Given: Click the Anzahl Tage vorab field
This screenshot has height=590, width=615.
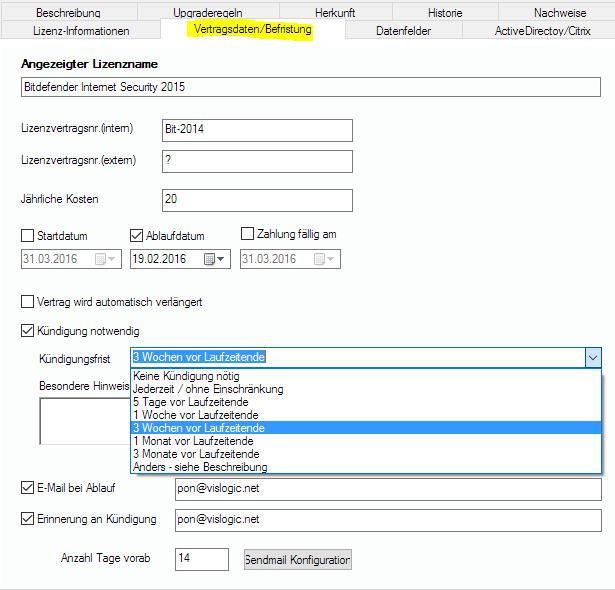Looking at the screenshot, I should 202,559.
